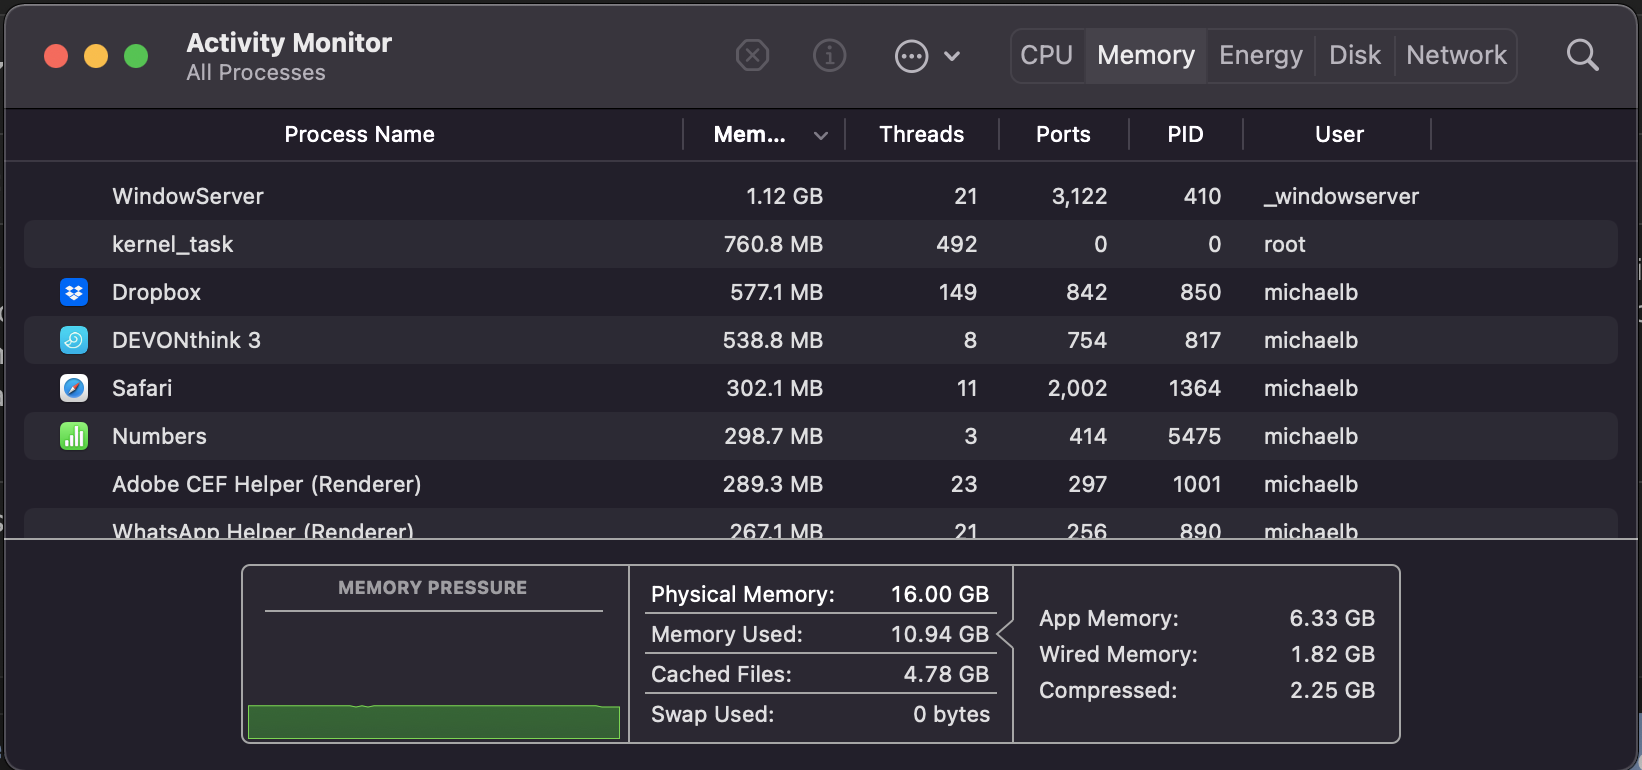
Task: Expand the chevron next to the ellipsis button
Action: click(952, 56)
